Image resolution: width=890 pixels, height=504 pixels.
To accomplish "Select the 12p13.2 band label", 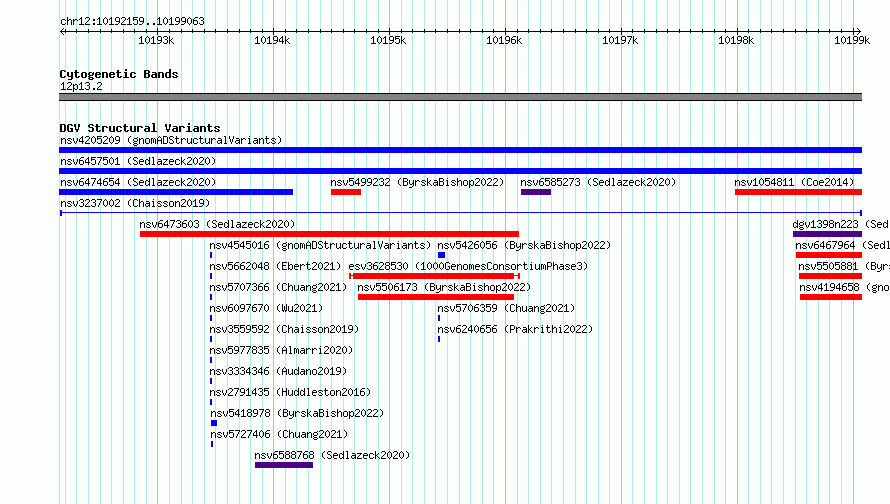I will 81,86.
